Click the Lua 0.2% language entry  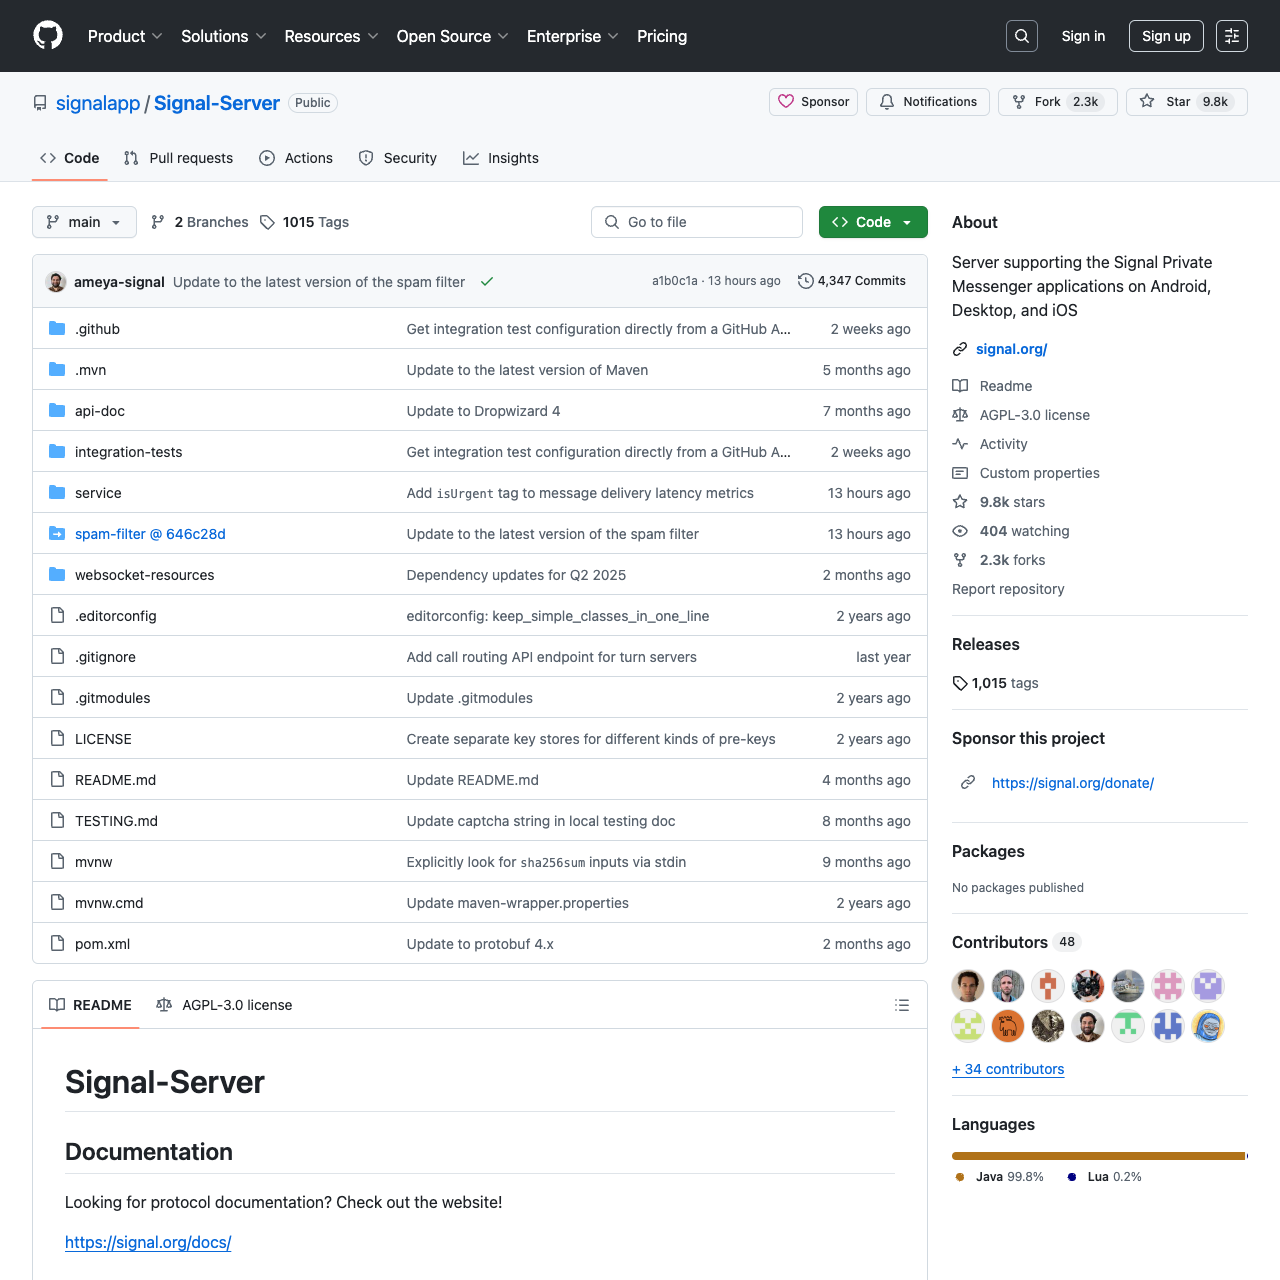click(x=1104, y=1177)
